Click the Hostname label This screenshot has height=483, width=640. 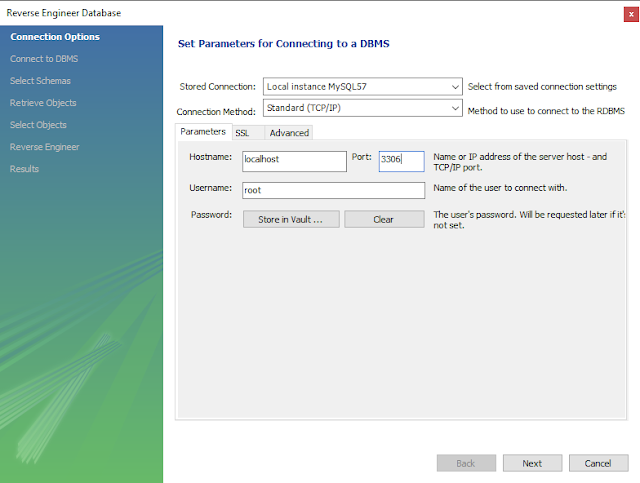tap(211, 157)
